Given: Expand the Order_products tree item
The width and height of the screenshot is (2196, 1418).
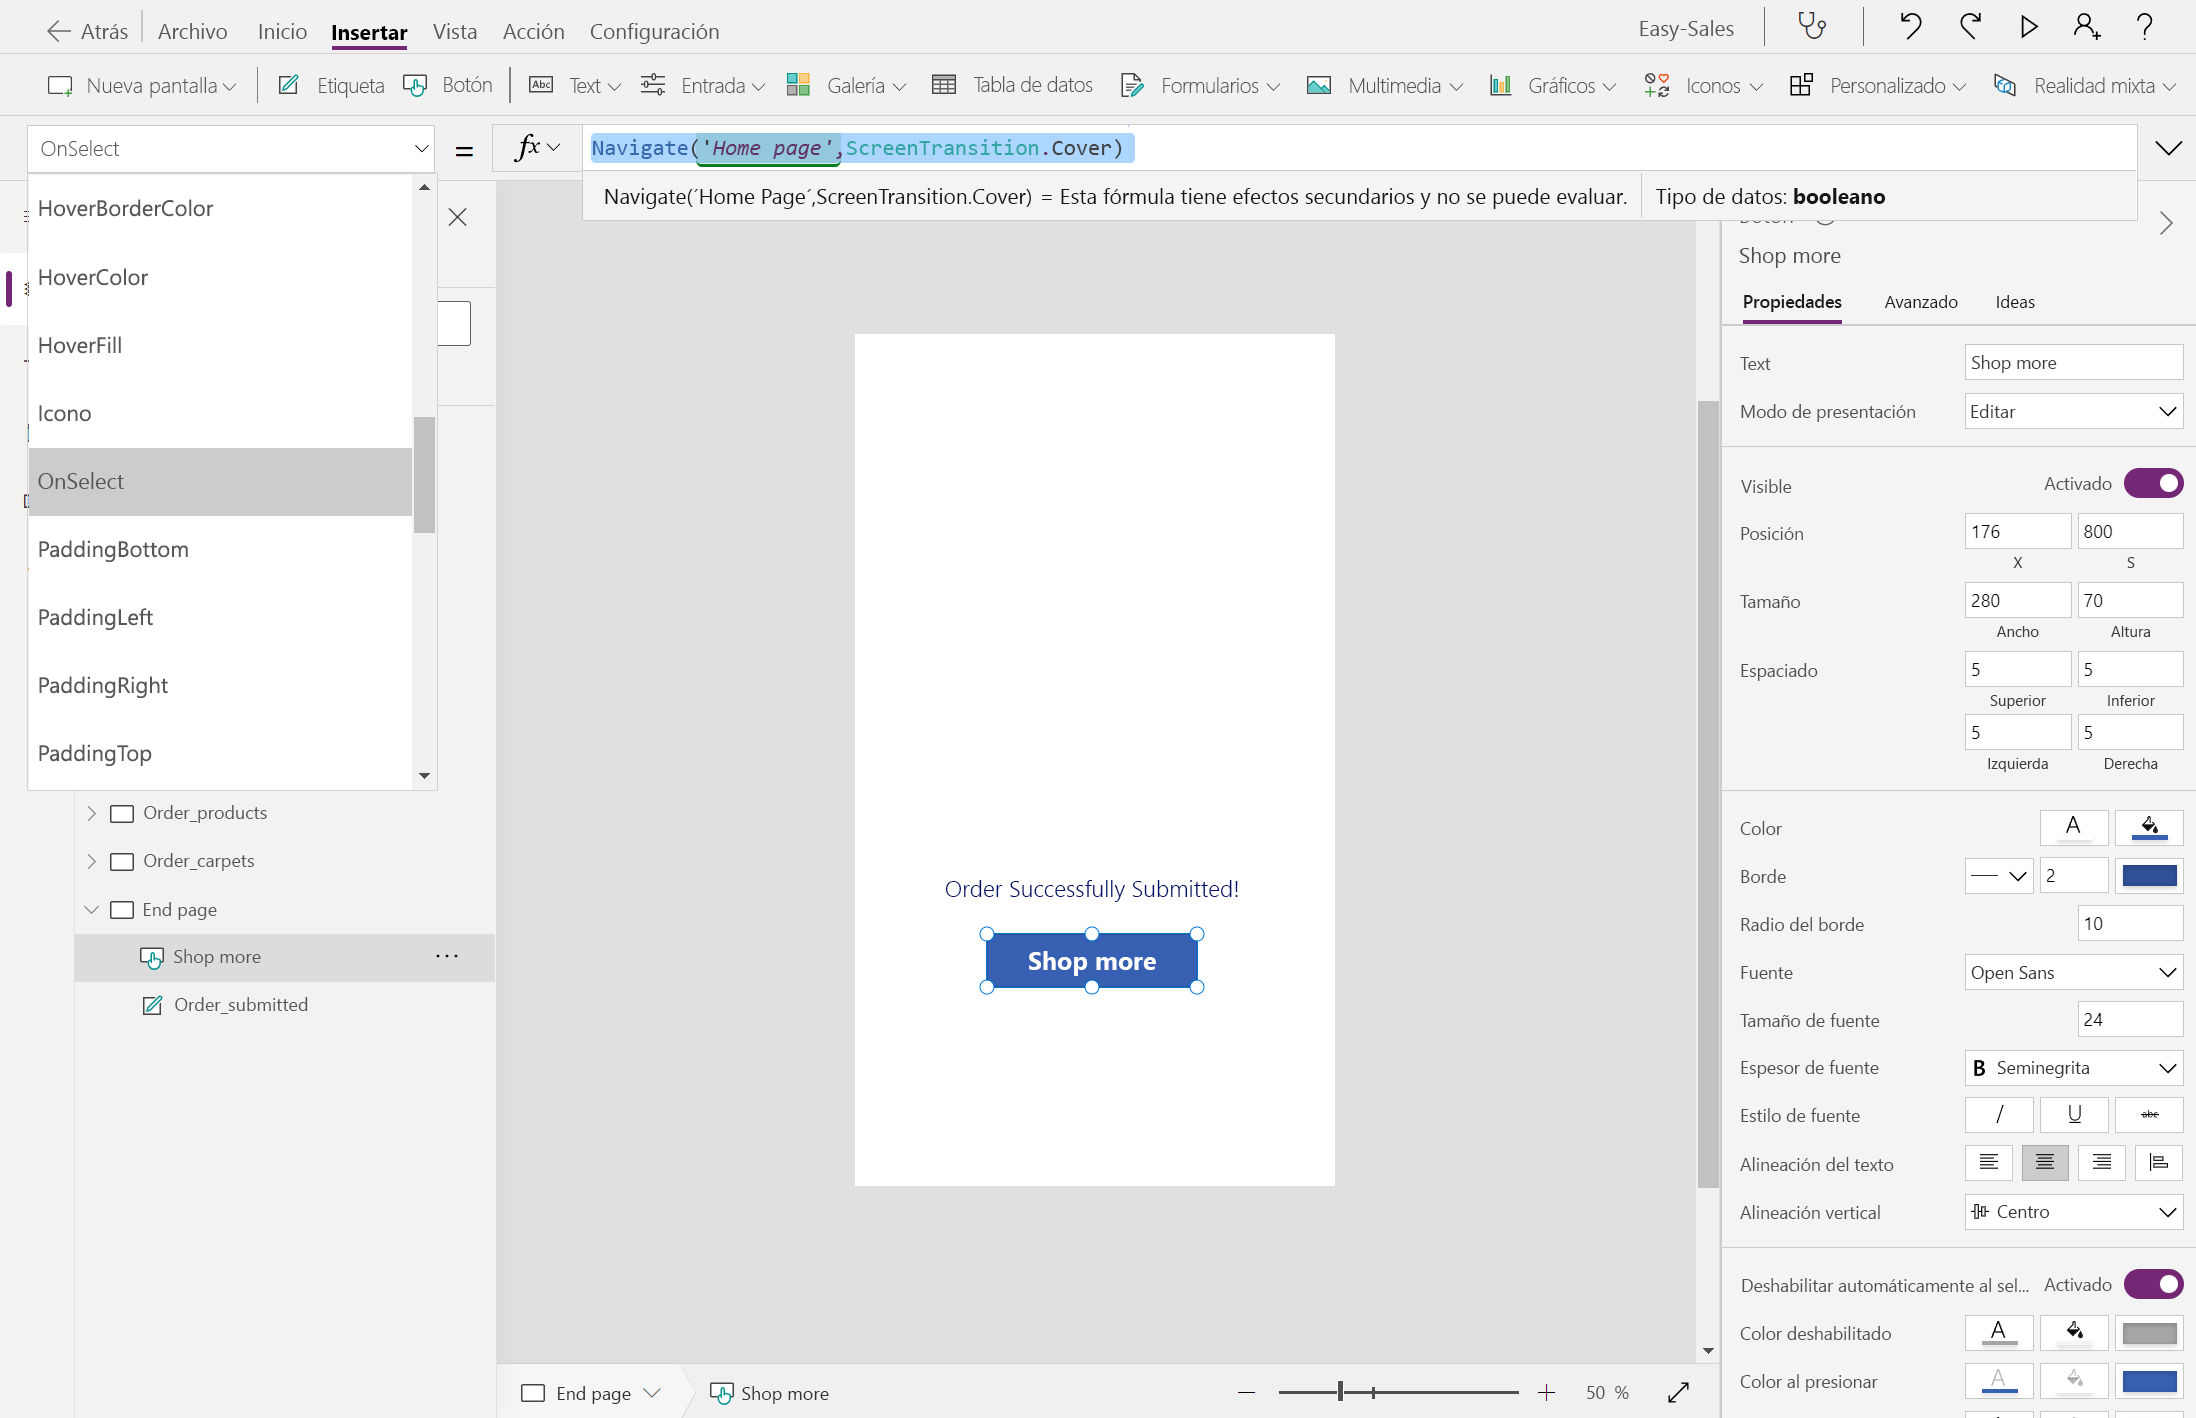Looking at the screenshot, I should [91, 813].
